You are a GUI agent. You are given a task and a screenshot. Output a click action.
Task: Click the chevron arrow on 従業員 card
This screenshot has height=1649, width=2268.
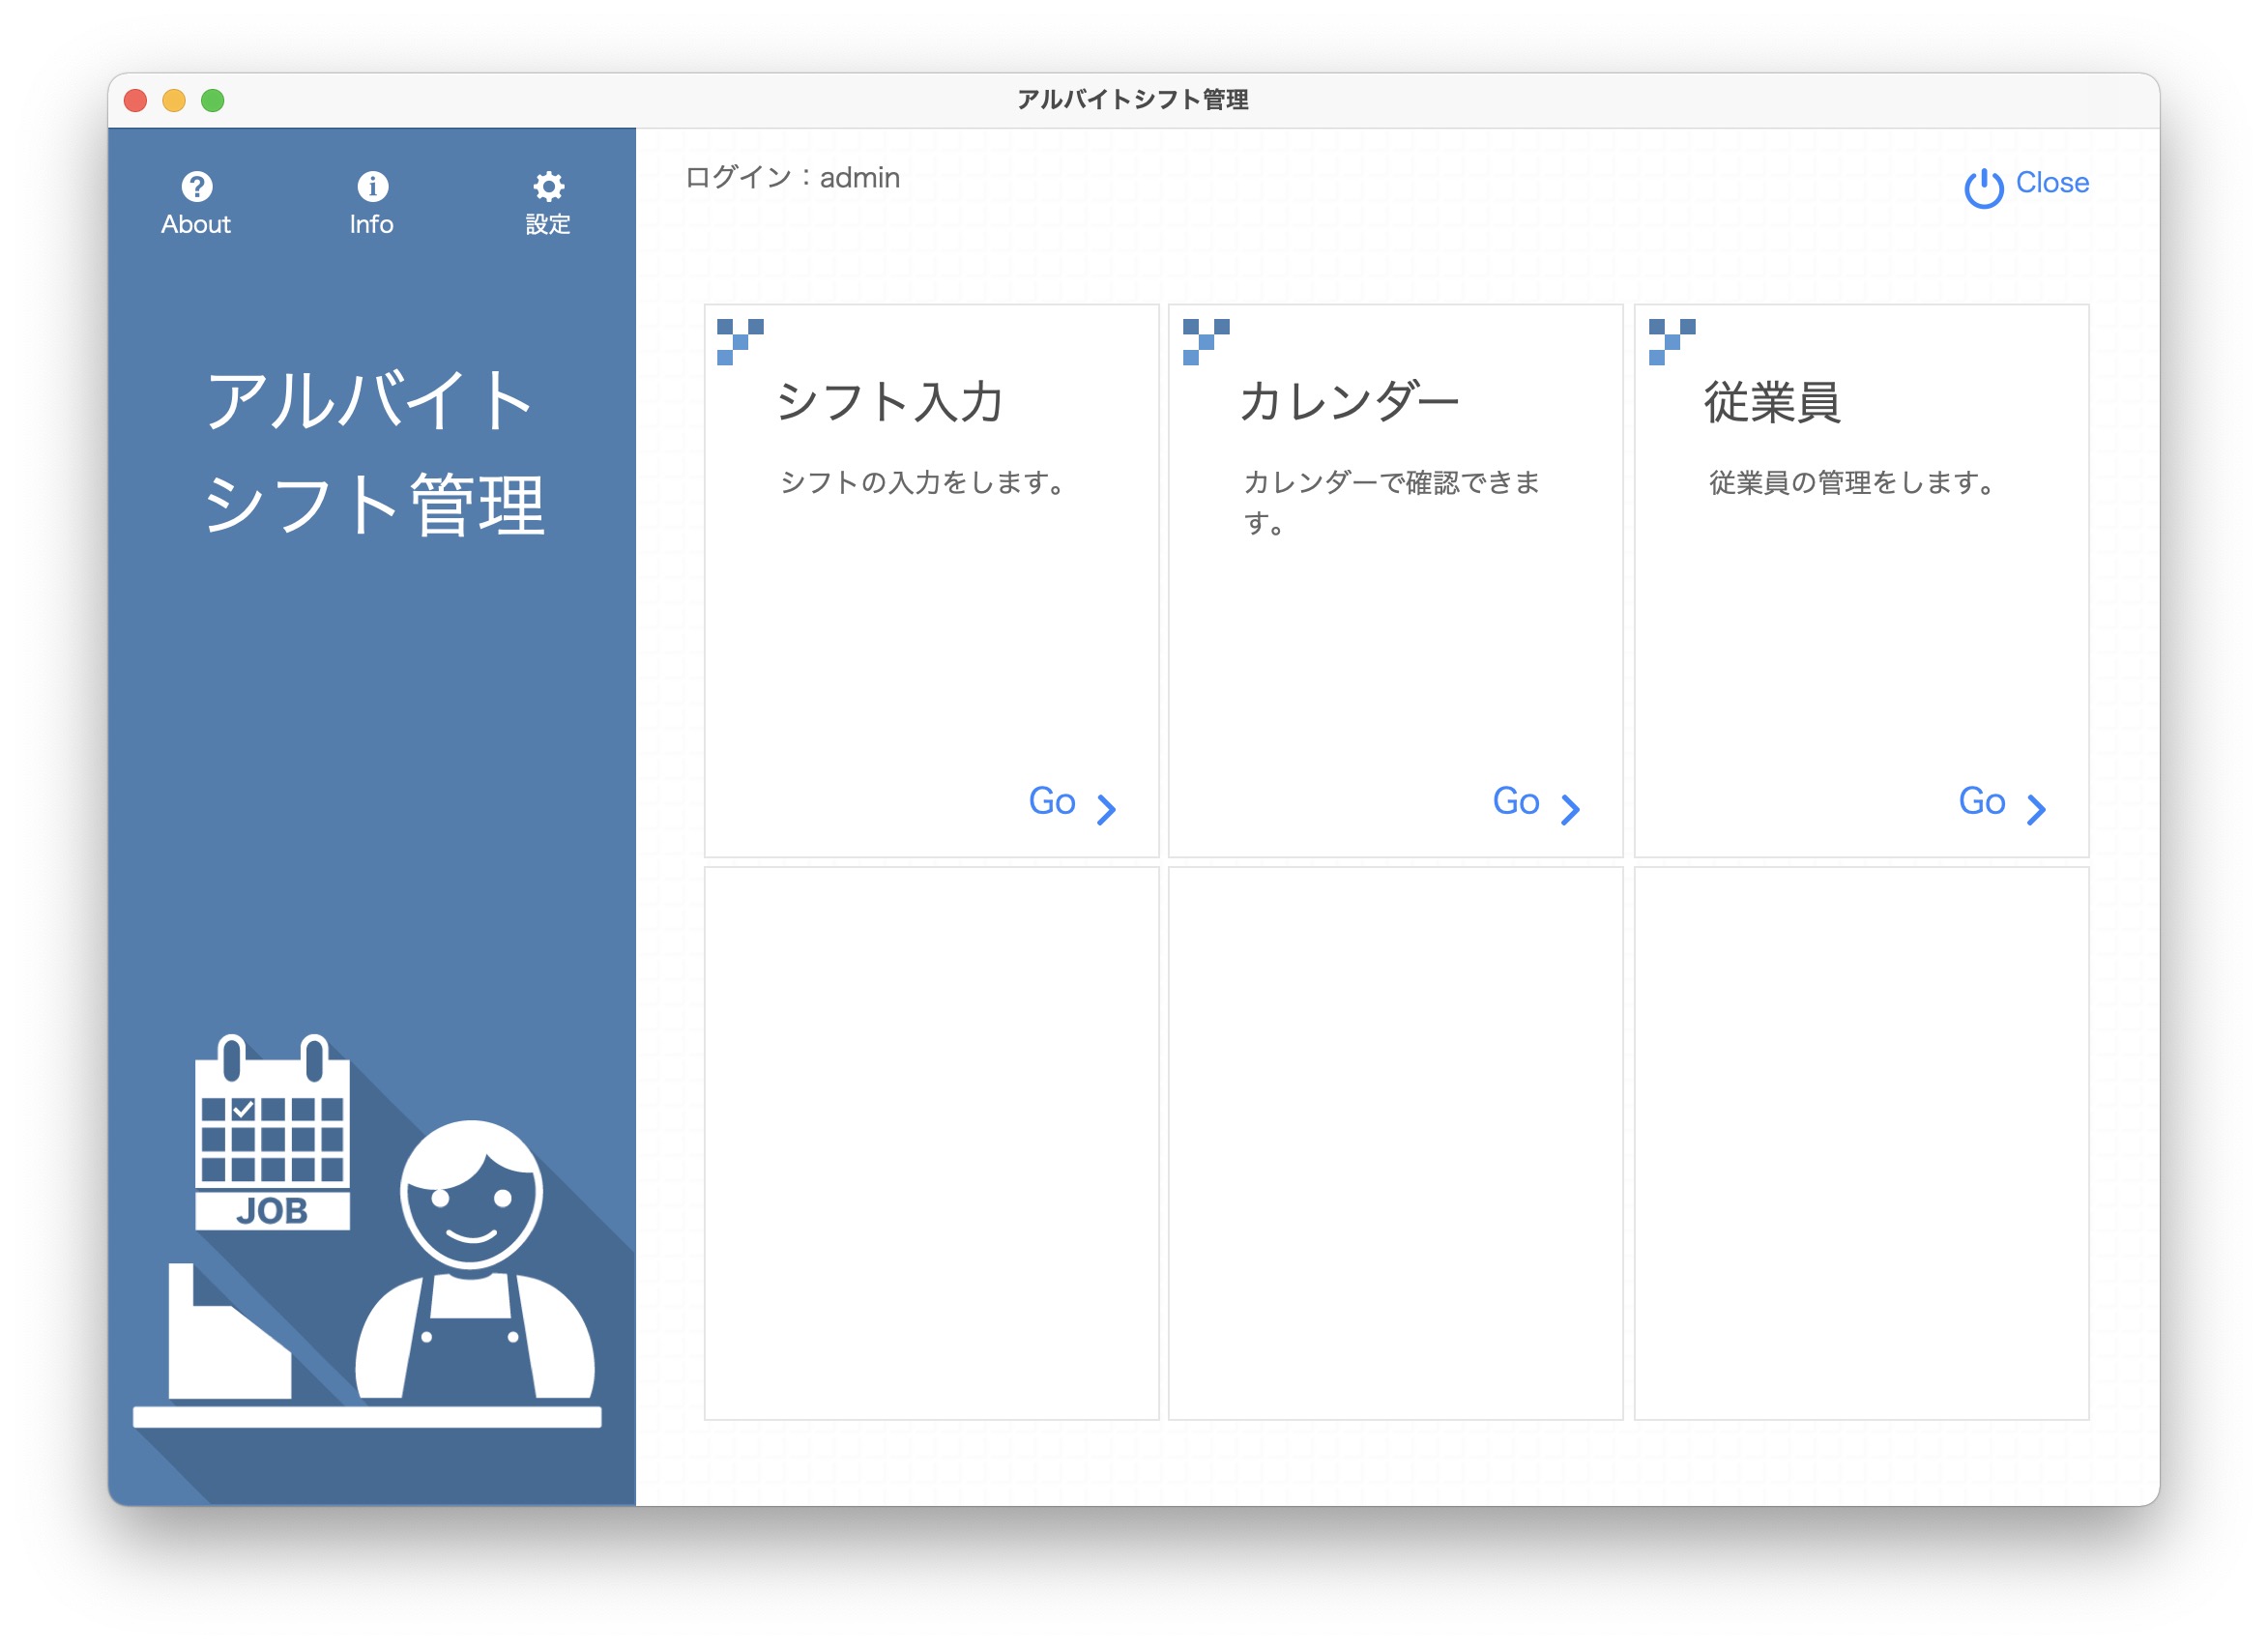coord(2035,809)
